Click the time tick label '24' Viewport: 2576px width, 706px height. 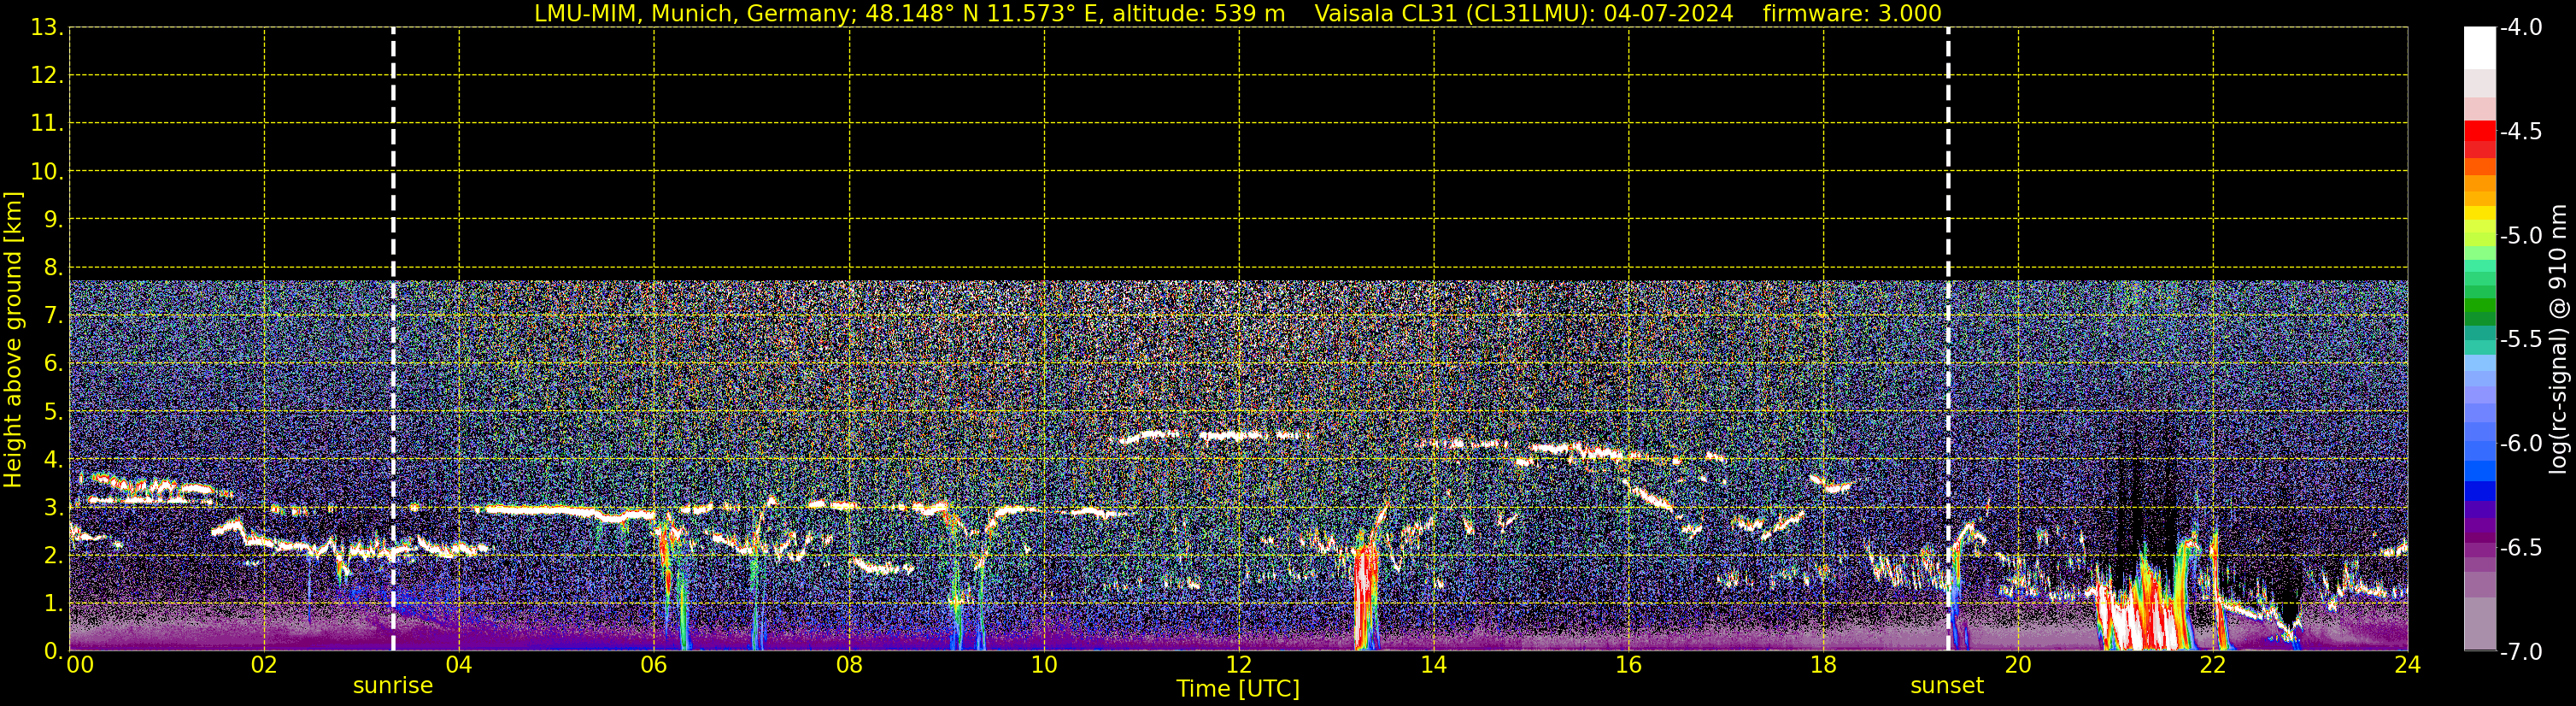coord(2408,665)
